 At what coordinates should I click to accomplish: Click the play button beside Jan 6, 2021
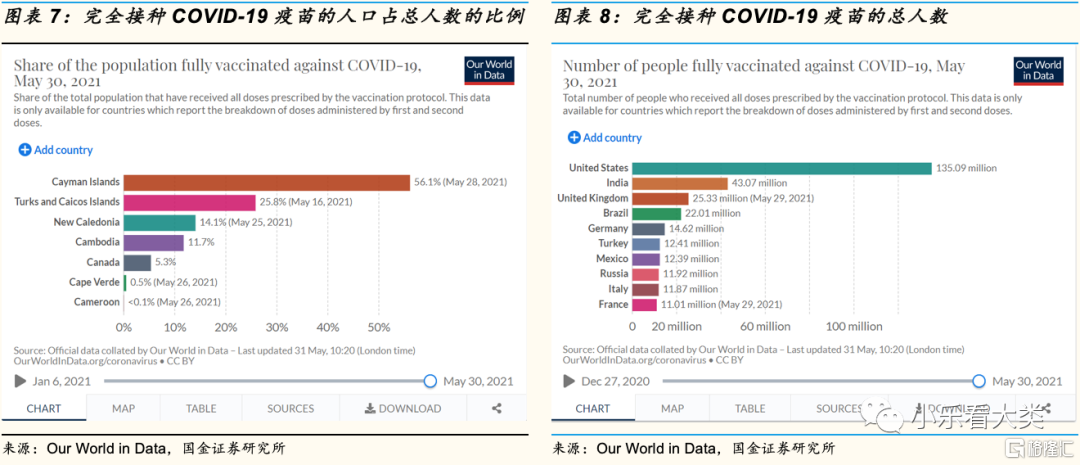point(20,381)
